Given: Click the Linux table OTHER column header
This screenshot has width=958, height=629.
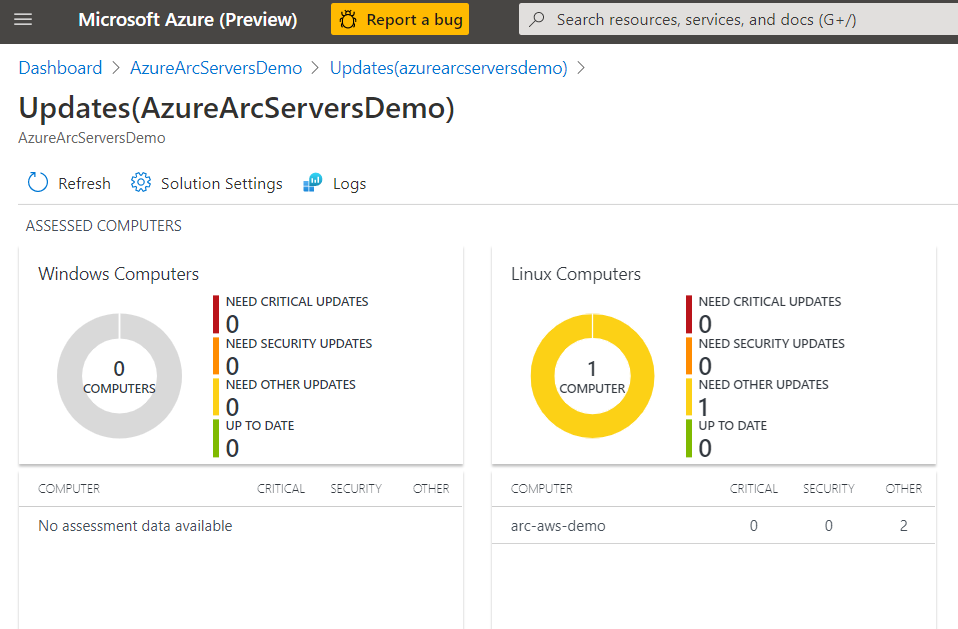Looking at the screenshot, I should point(904,489).
